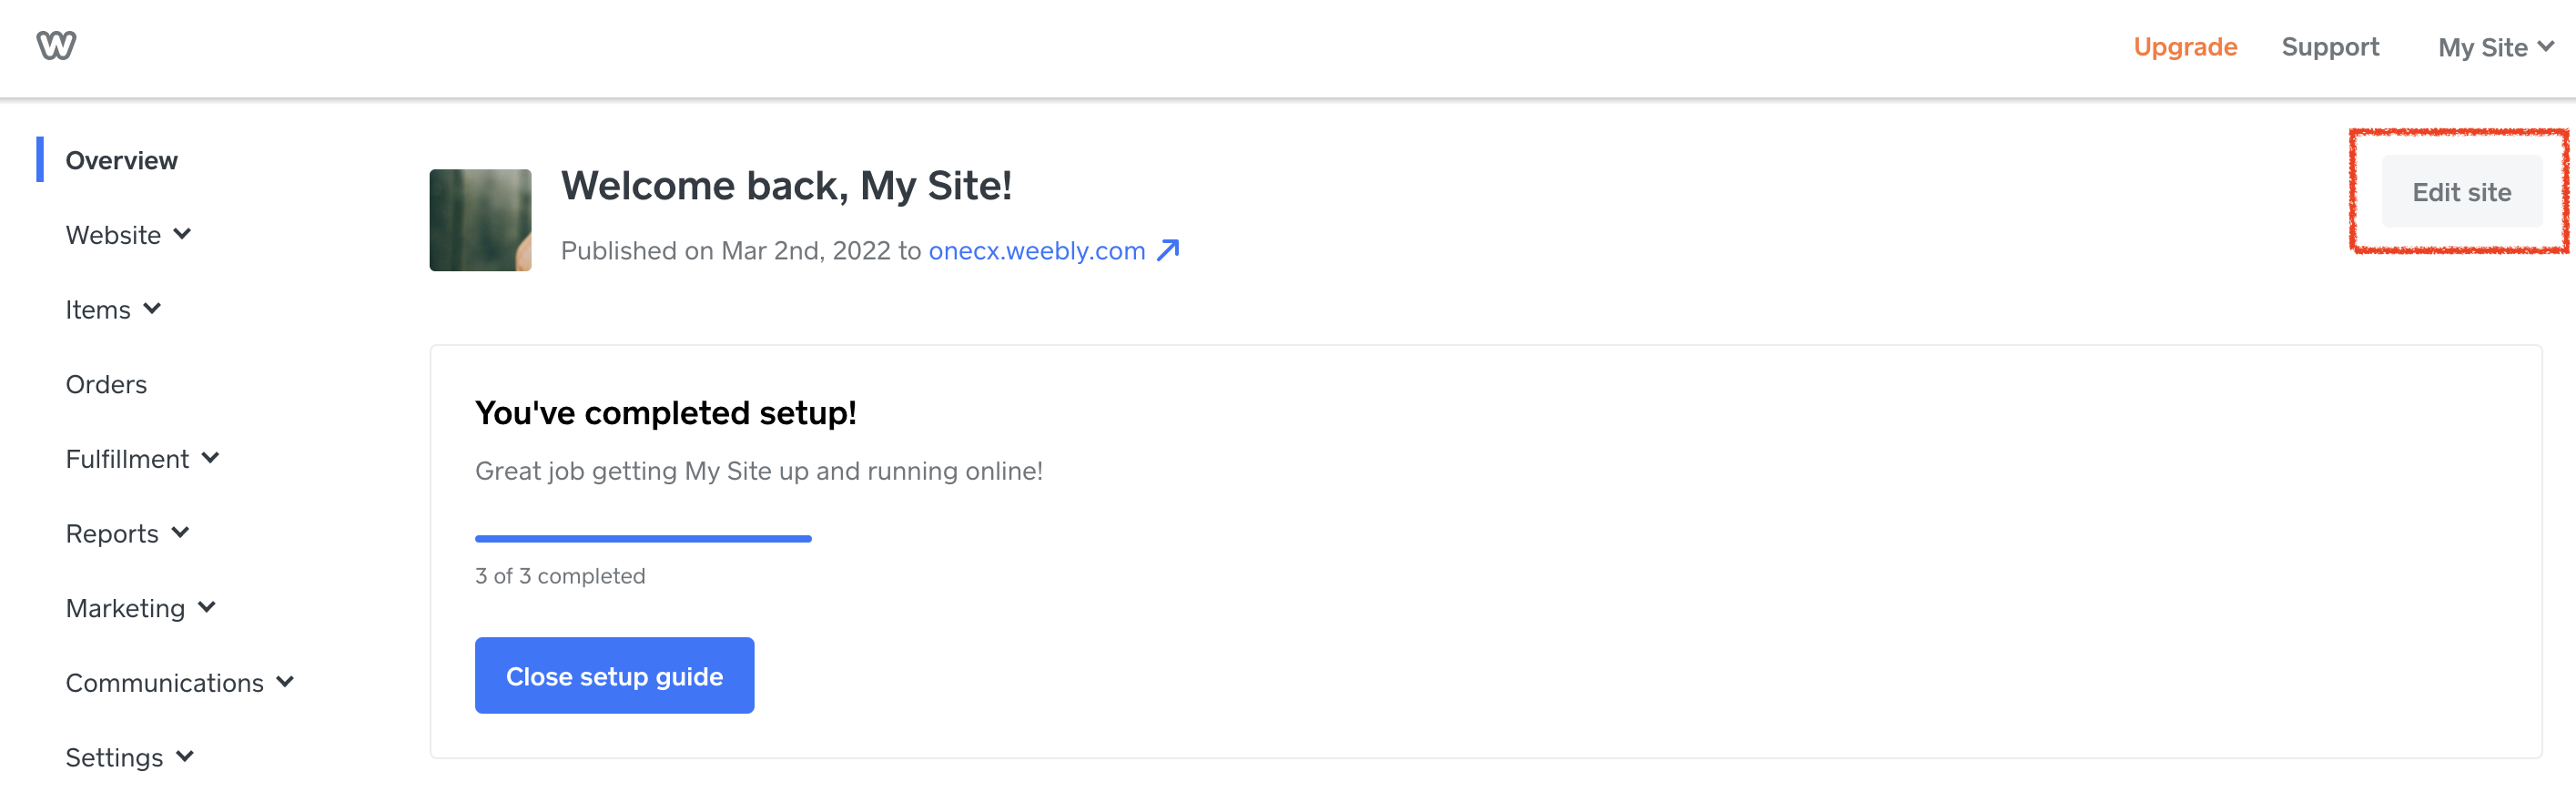Open the external link arrow icon

coord(1167,250)
